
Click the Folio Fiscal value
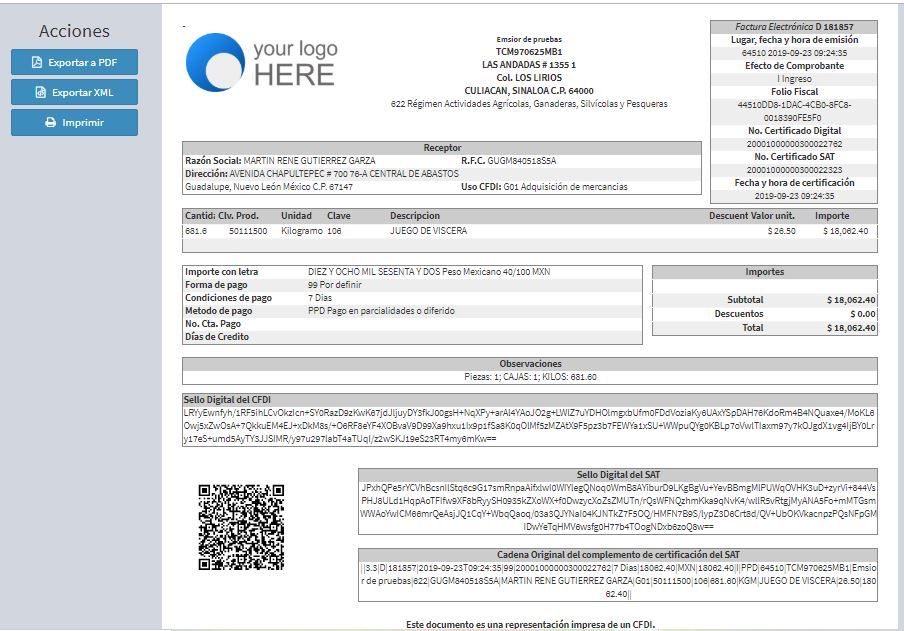pos(793,111)
